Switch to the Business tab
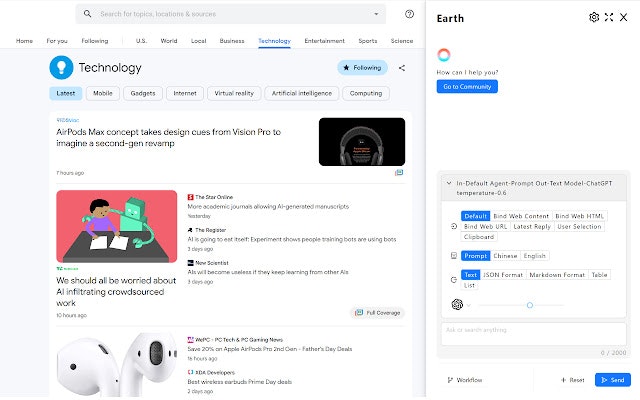640x400 pixels. [x=232, y=41]
